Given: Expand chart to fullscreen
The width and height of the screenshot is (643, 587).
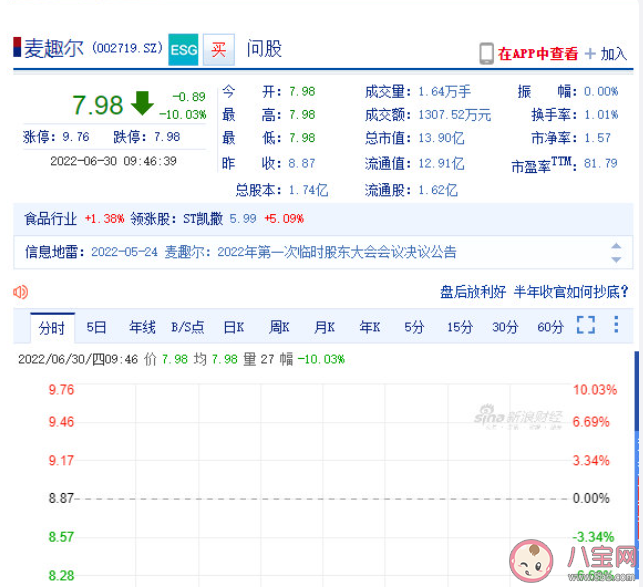Looking at the screenshot, I should (586, 325).
